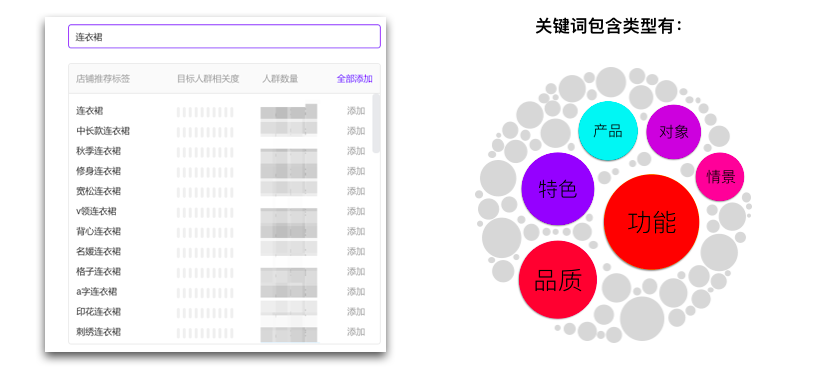Viewport: 818px width, 368px height.
Task: Add the 连衣裙 tag
Action: [x=356, y=111]
